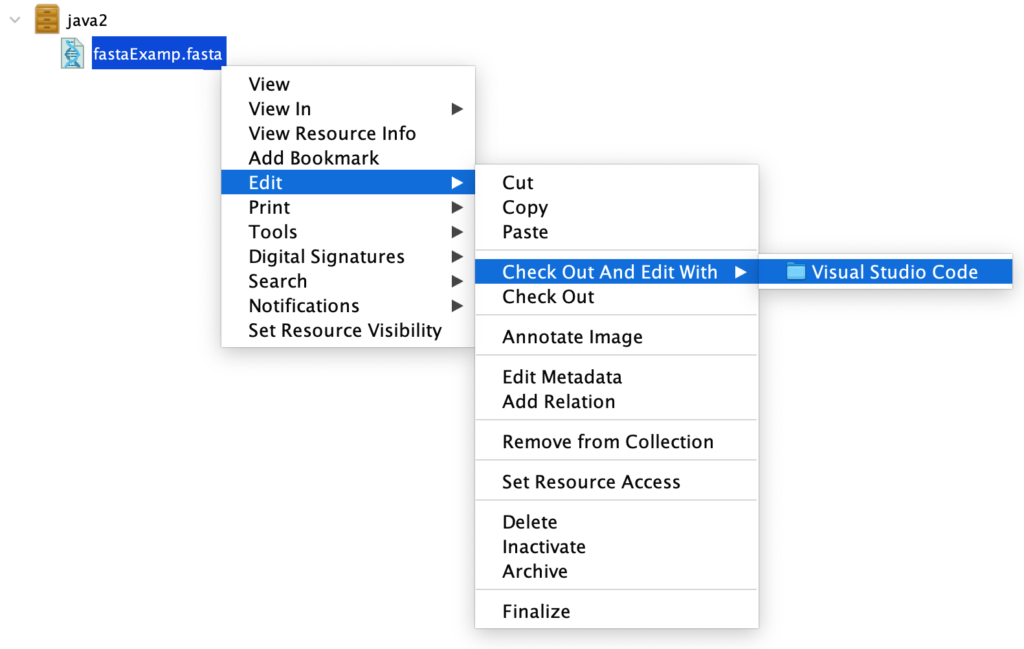Click the fastaExamp.fasta DNA file icon
The width and height of the screenshot is (1024, 649).
click(x=72, y=53)
